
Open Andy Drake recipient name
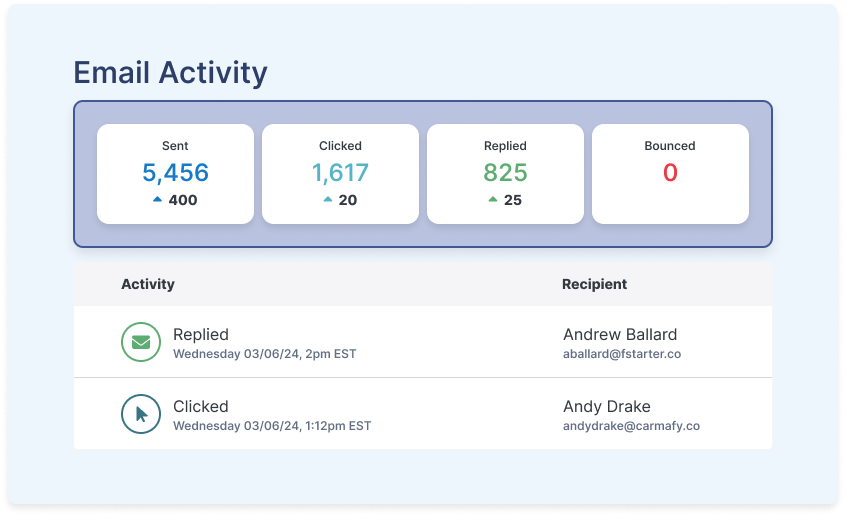click(607, 406)
